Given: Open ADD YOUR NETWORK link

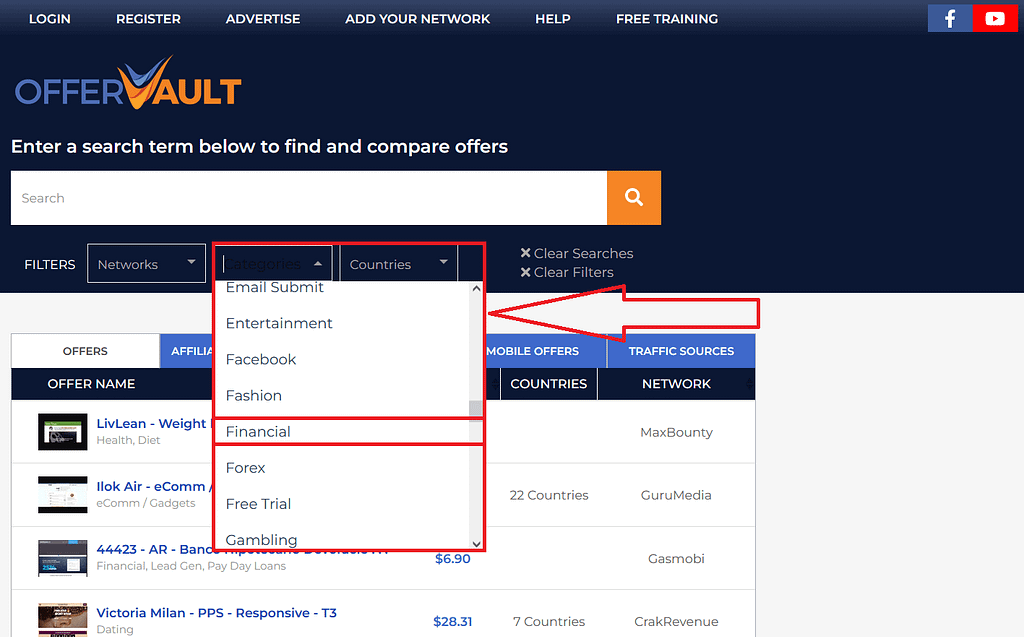Looking at the screenshot, I should pyautogui.click(x=417, y=19).
